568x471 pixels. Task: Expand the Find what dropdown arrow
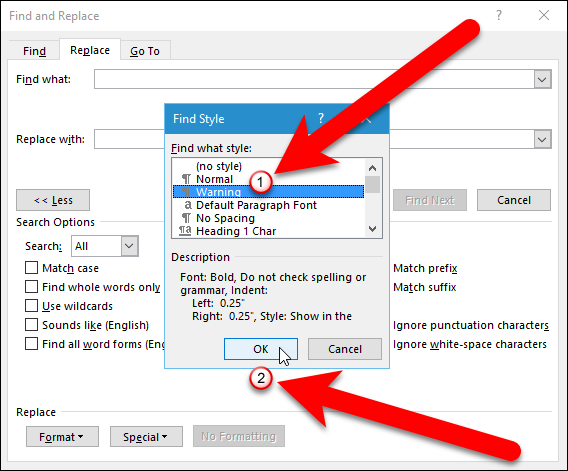[x=542, y=79]
